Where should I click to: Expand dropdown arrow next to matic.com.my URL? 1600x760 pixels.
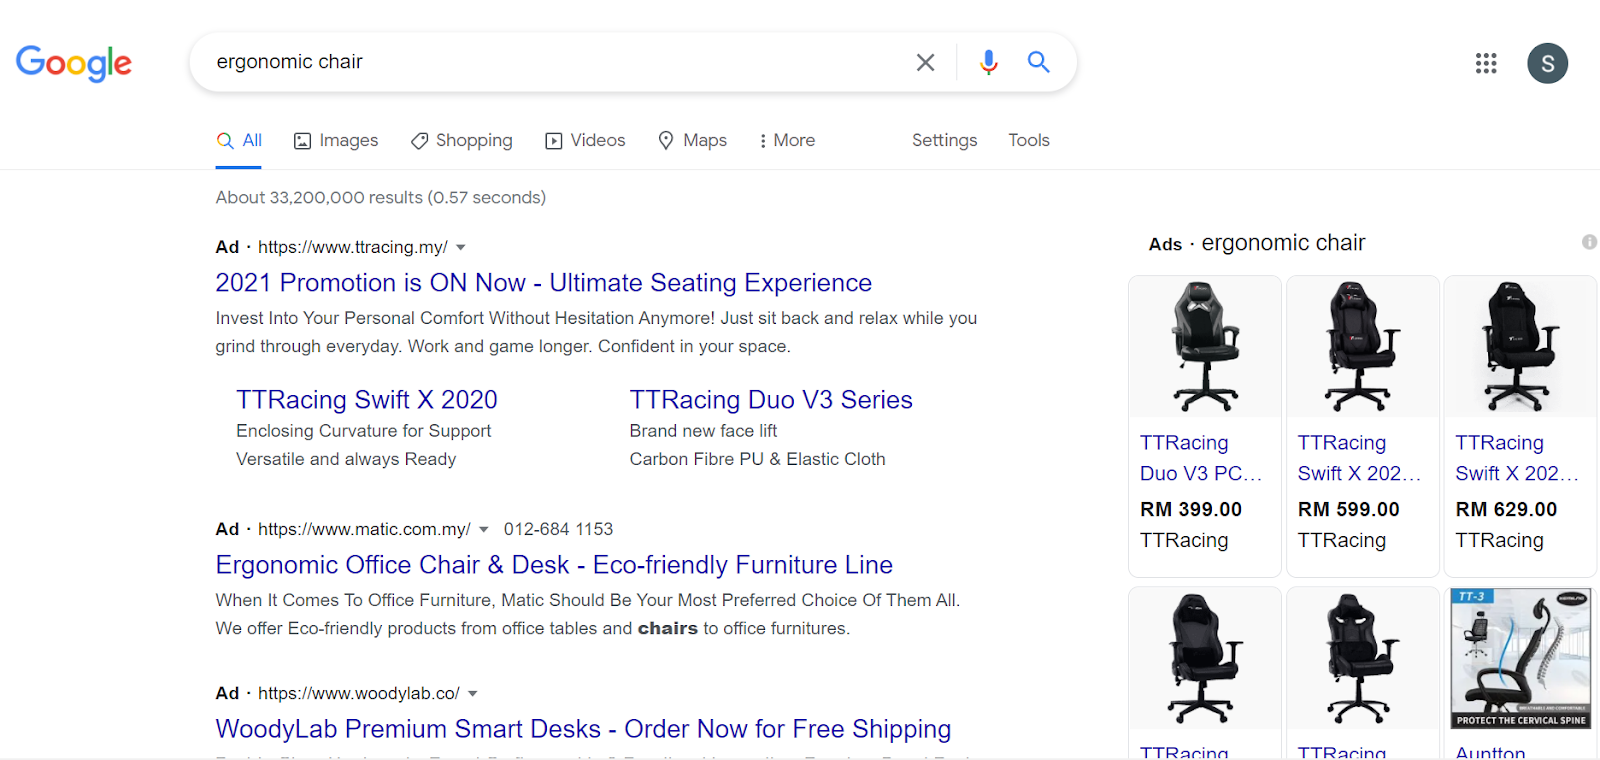click(484, 529)
